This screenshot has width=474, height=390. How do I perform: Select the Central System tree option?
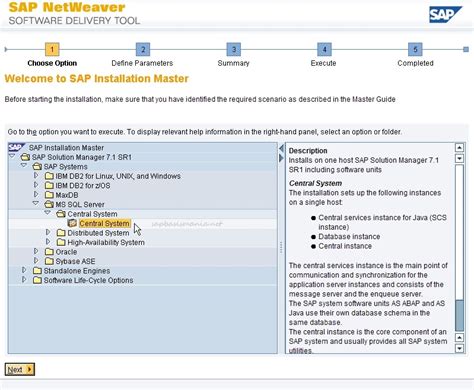[x=104, y=223]
